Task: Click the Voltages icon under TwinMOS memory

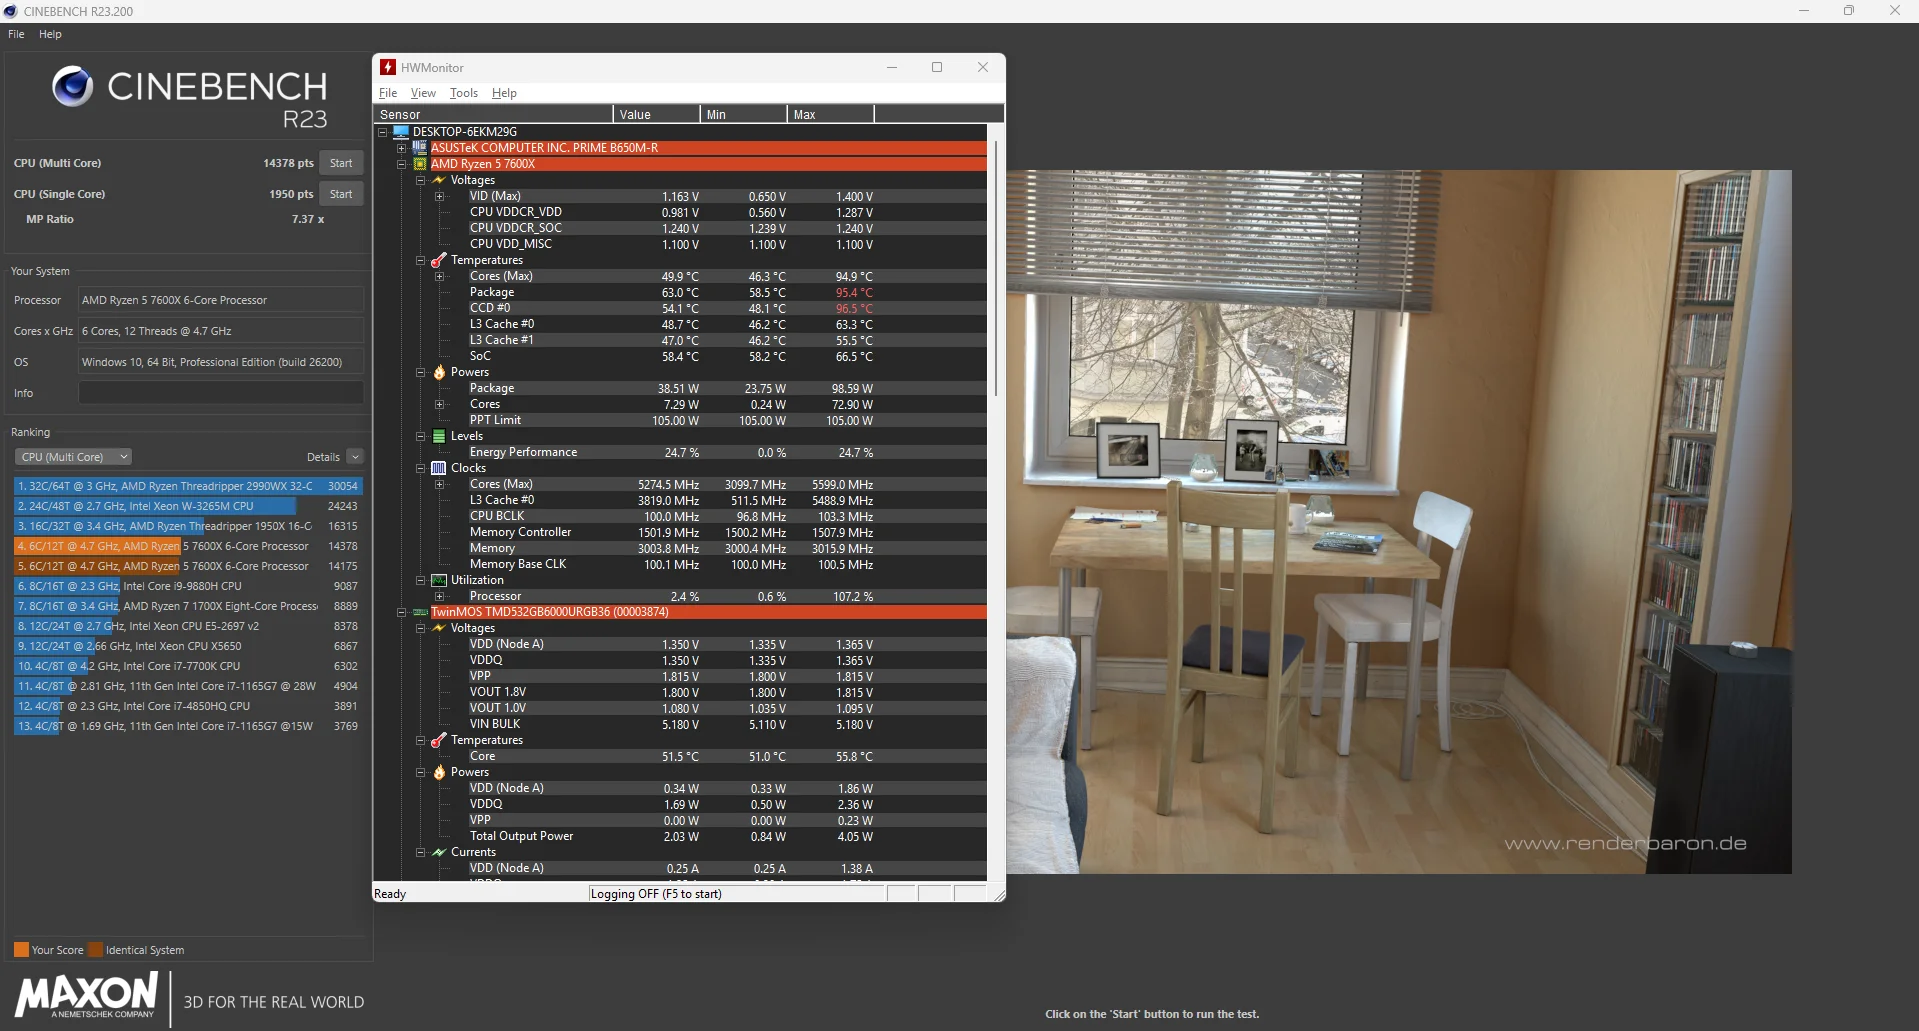Action: tap(438, 628)
